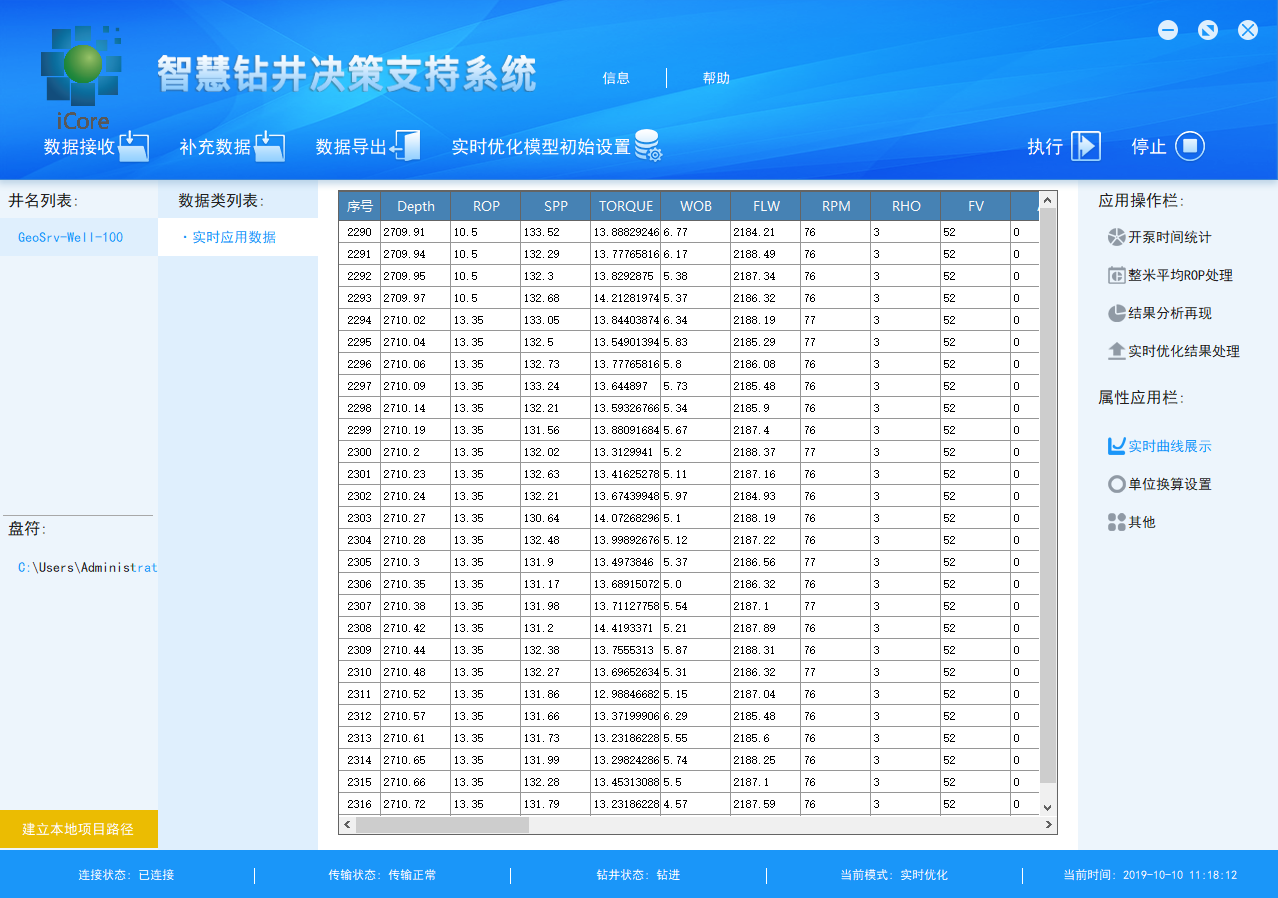Click WOB cell 4.57
The height and width of the screenshot is (898, 1278).
(x=696, y=804)
